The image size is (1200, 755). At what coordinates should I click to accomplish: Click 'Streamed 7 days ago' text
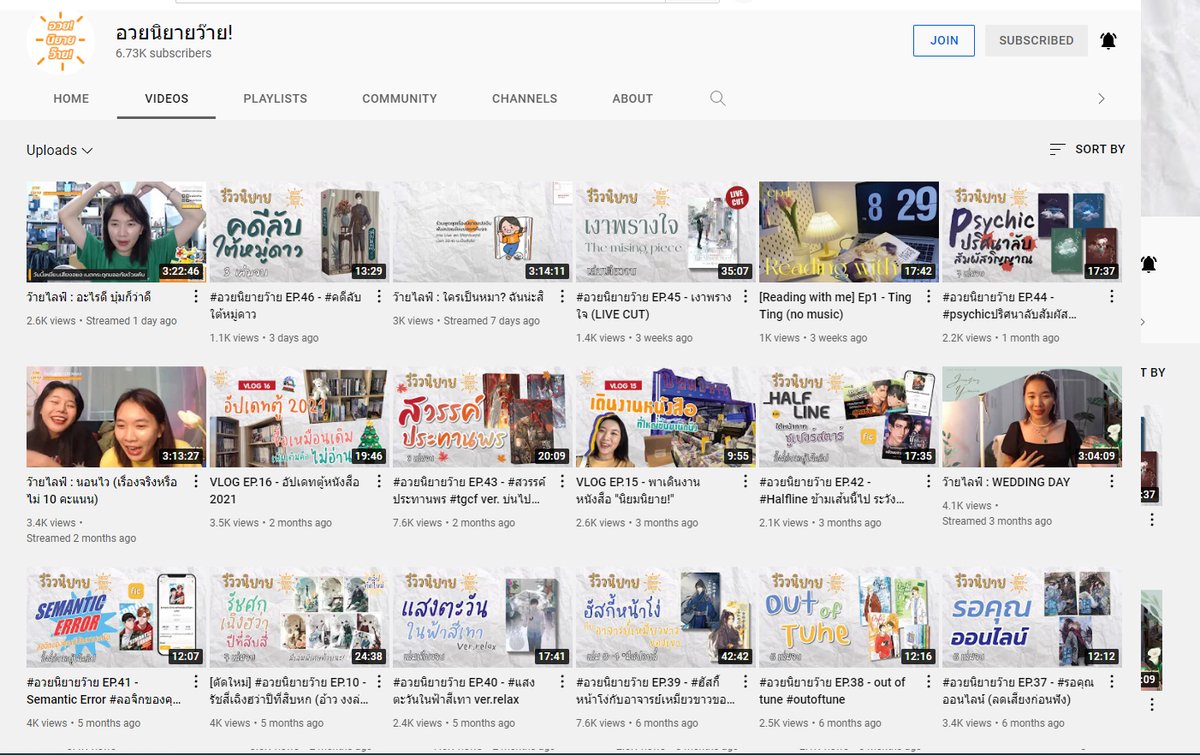pyautogui.click(x=491, y=321)
